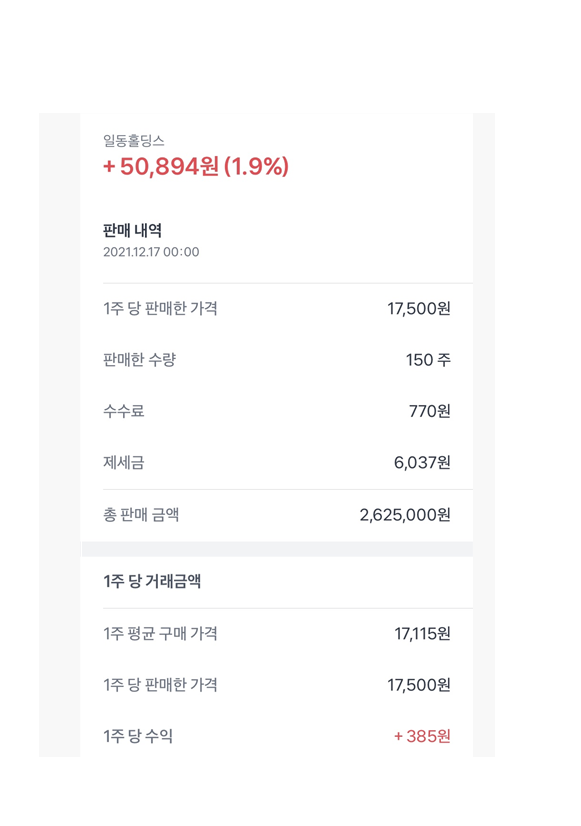581x826 pixels.
Task: Select the 1주 당 수익 label
Action: pyautogui.click(x=138, y=736)
